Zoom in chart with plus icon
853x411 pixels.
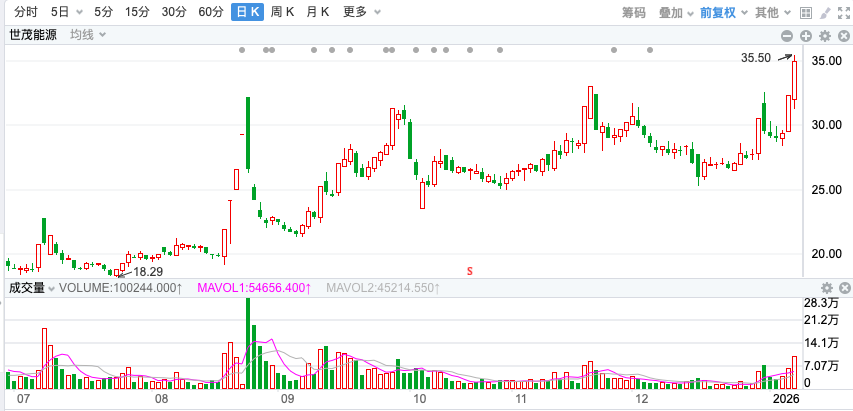(806, 35)
